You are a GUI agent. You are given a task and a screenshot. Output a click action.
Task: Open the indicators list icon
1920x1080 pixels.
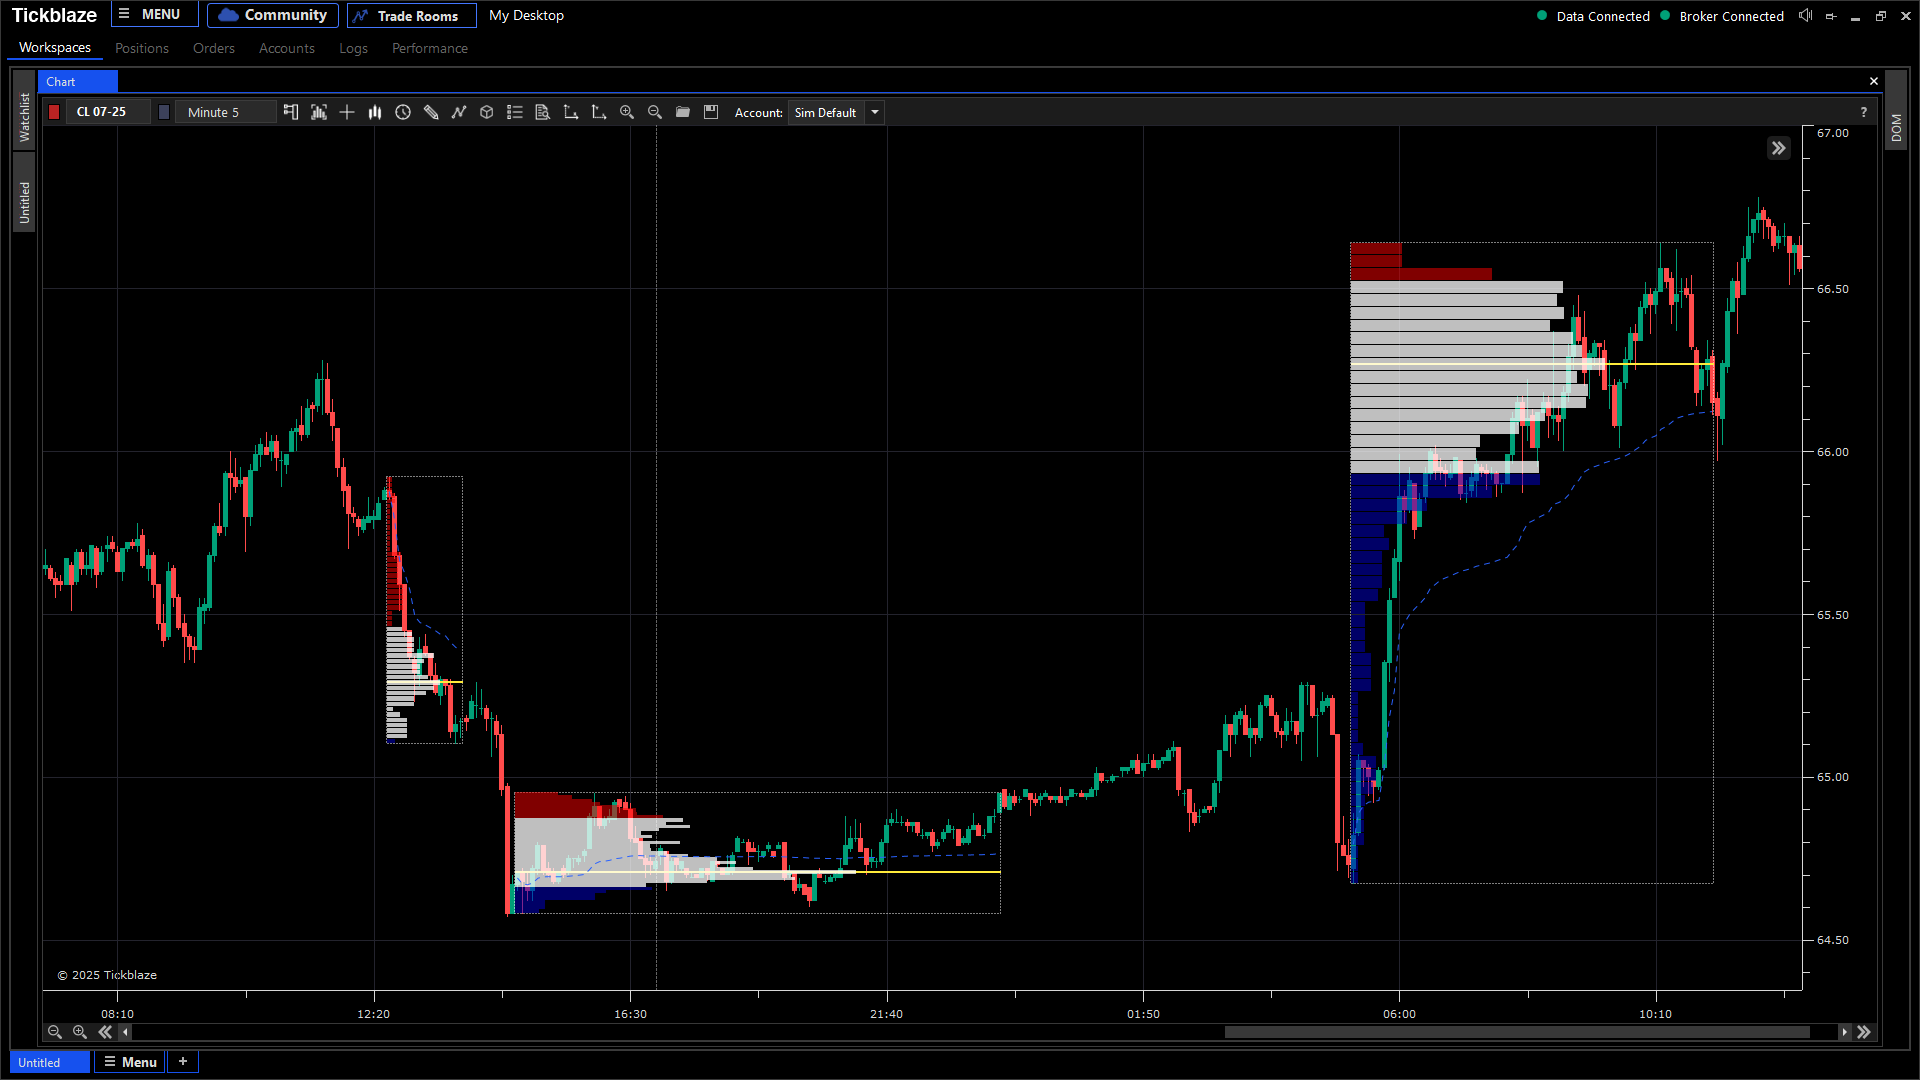pos(515,112)
